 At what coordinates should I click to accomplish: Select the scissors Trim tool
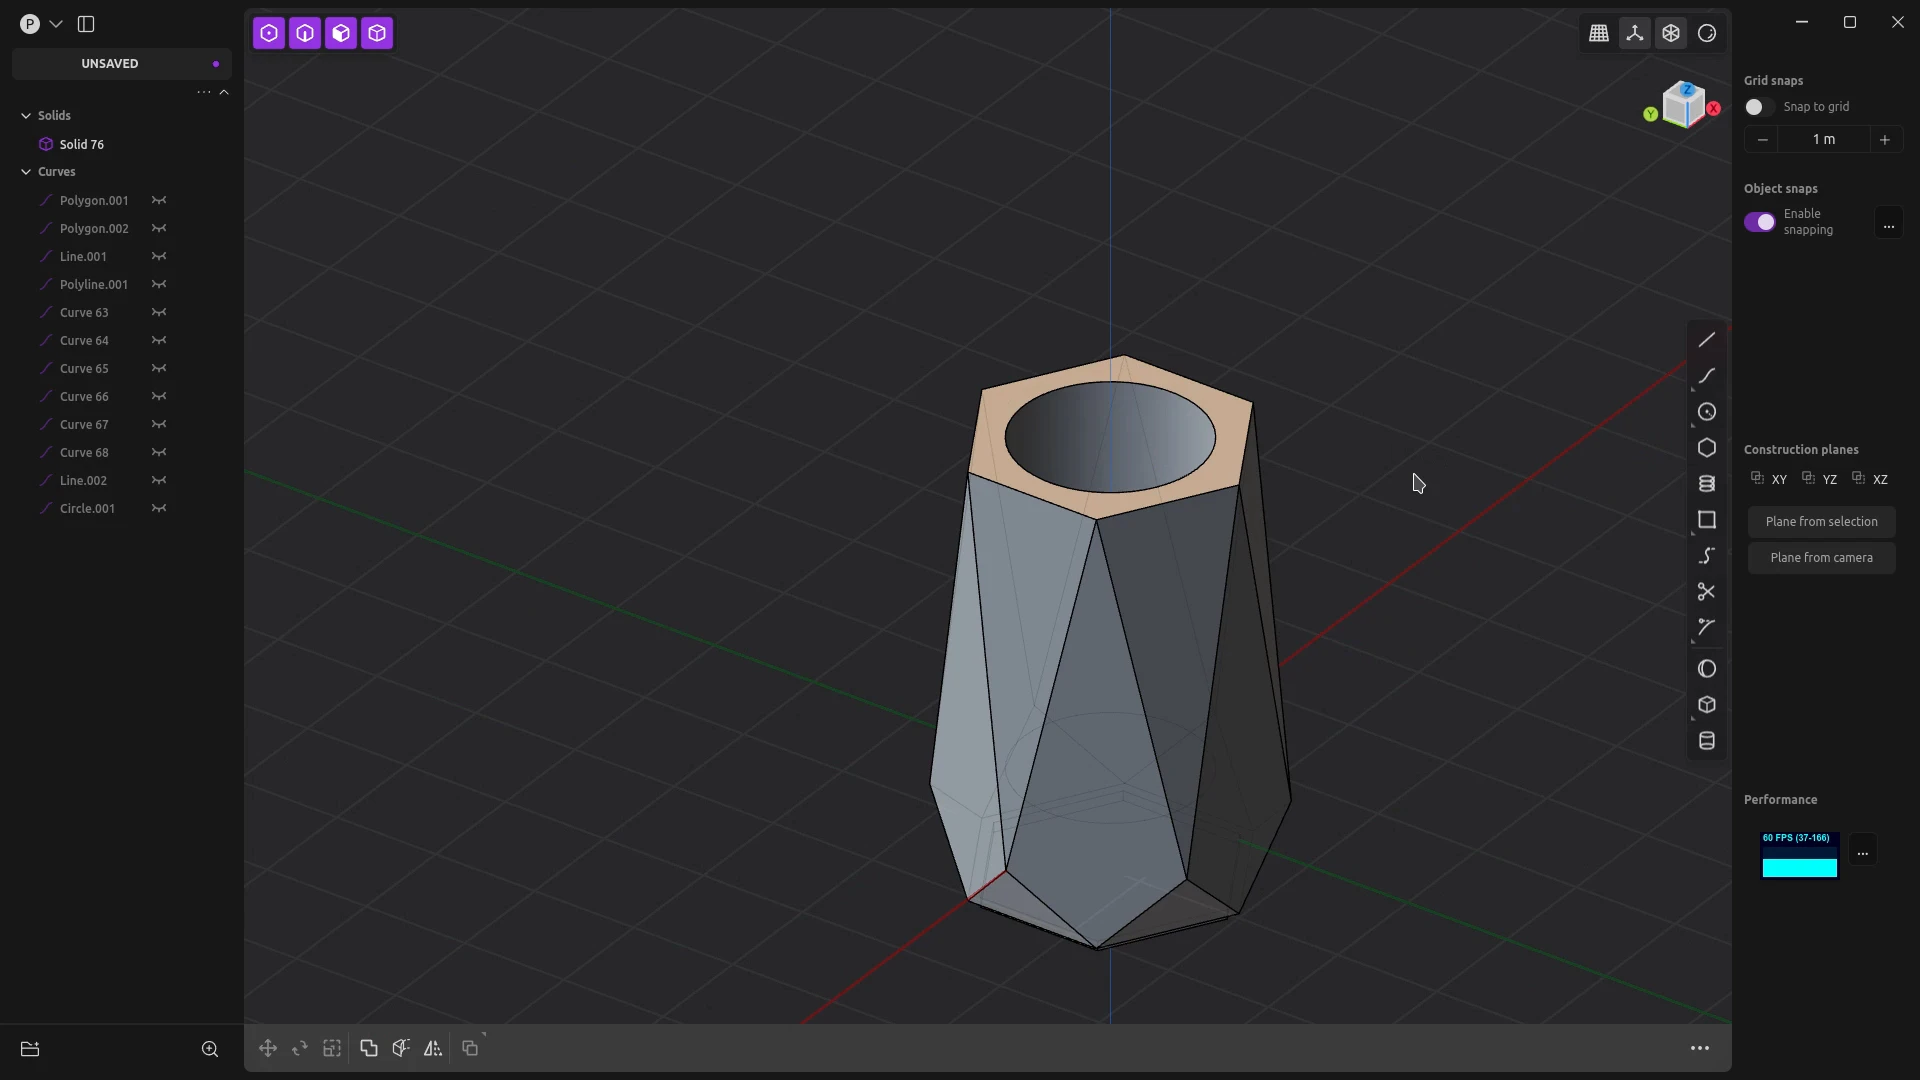pyautogui.click(x=1707, y=592)
